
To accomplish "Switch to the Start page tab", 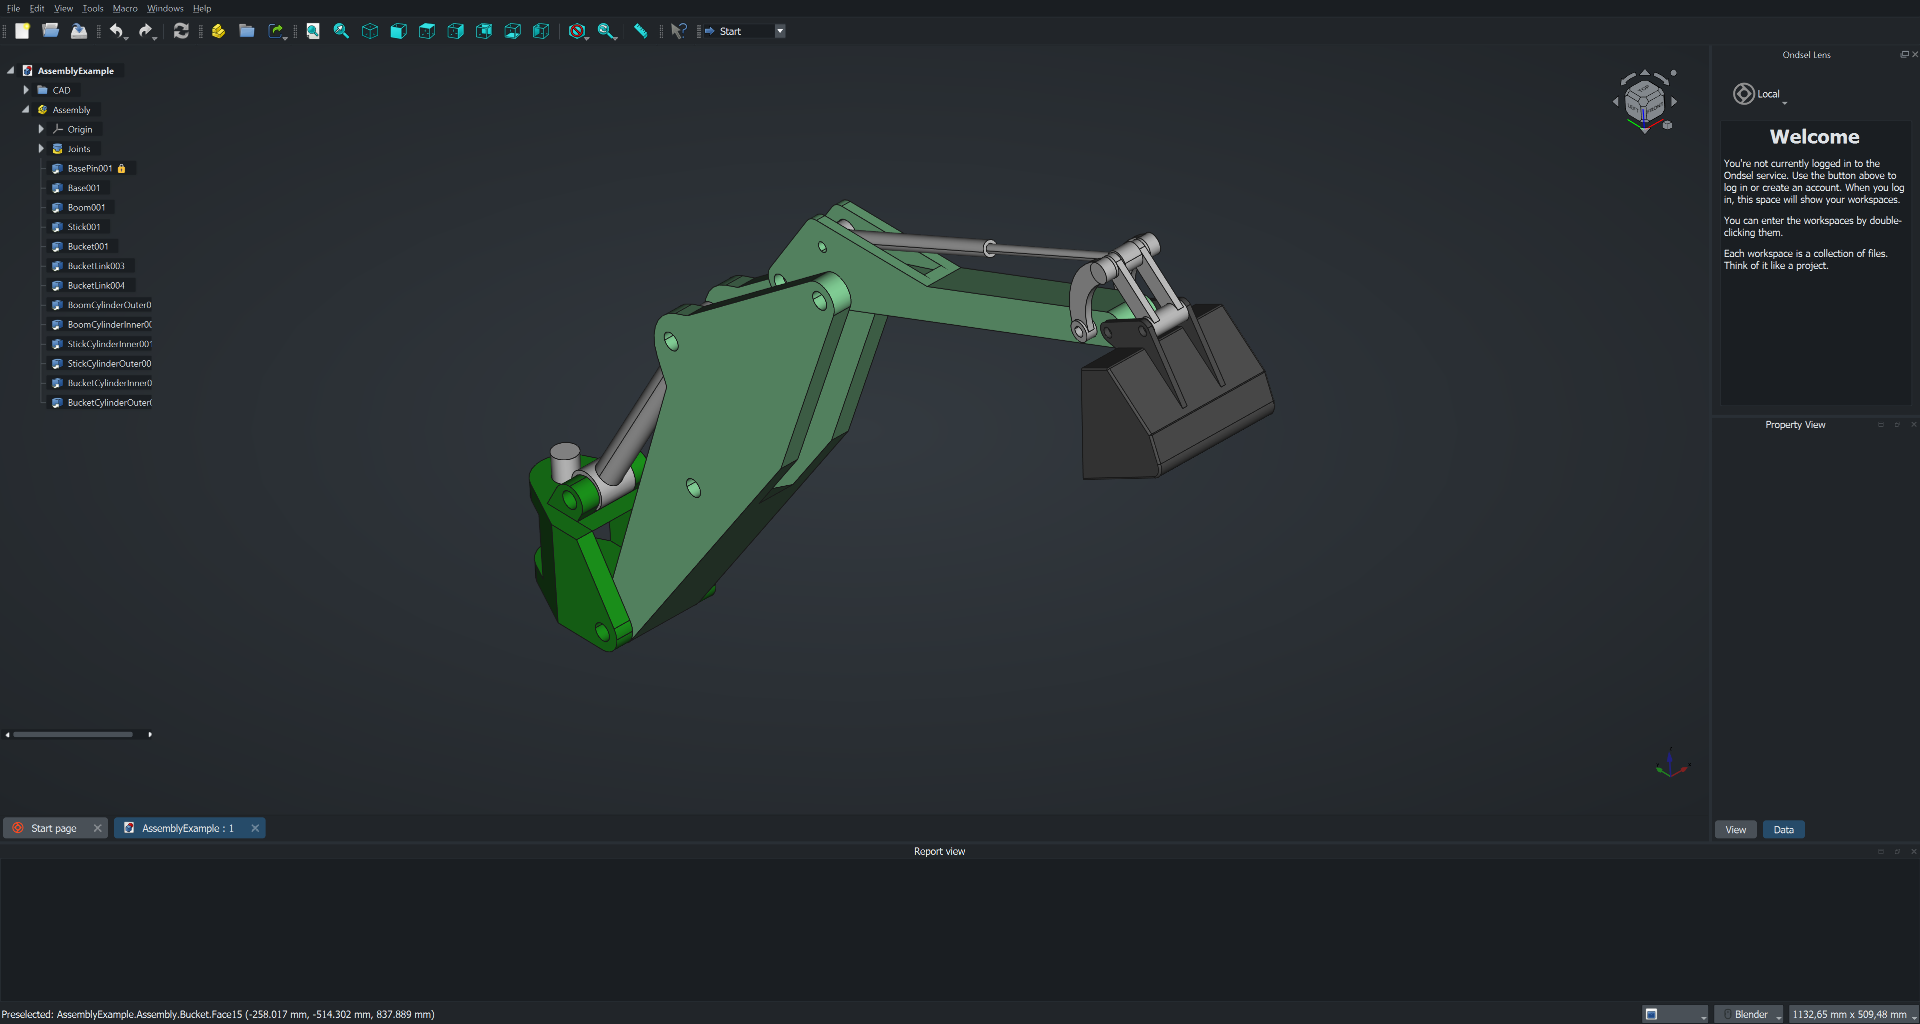I will tap(54, 828).
